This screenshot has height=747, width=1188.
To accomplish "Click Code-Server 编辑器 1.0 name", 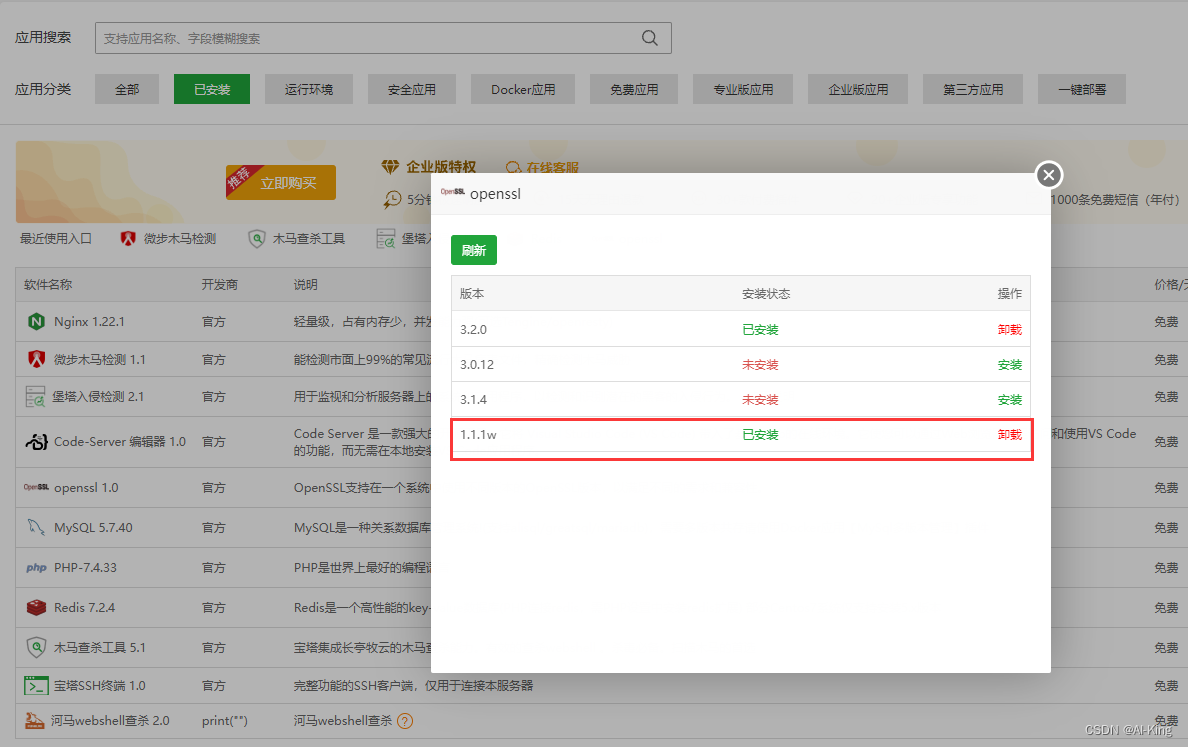I will point(120,441).
